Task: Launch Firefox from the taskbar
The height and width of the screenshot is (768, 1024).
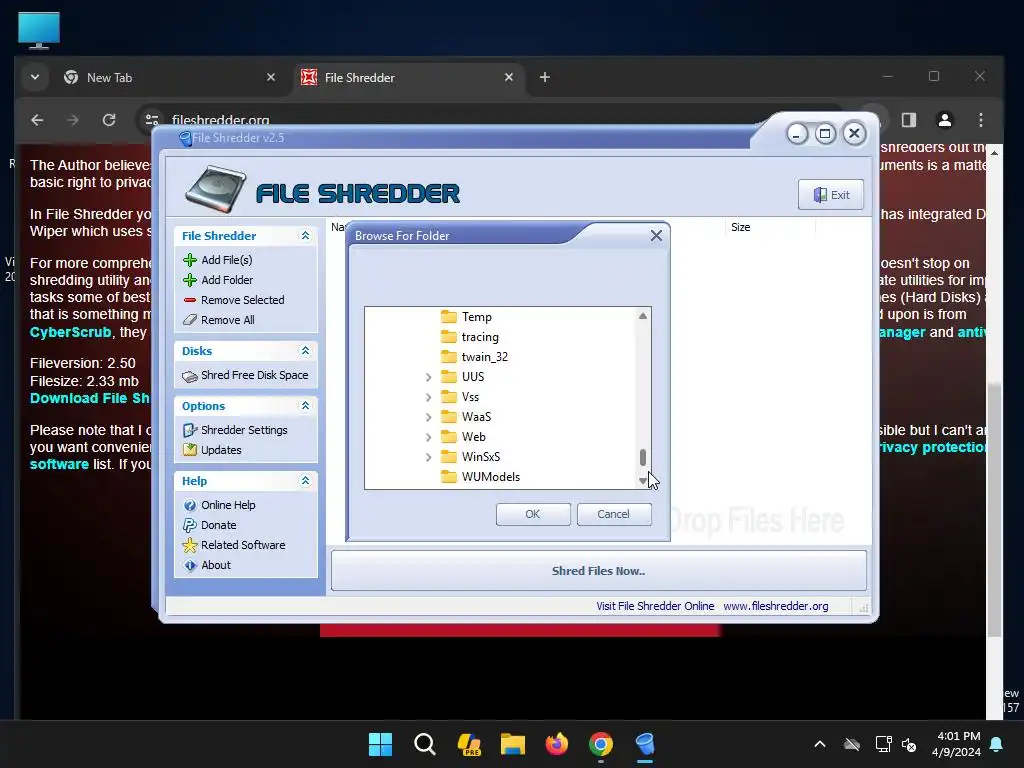Action: tap(557, 744)
